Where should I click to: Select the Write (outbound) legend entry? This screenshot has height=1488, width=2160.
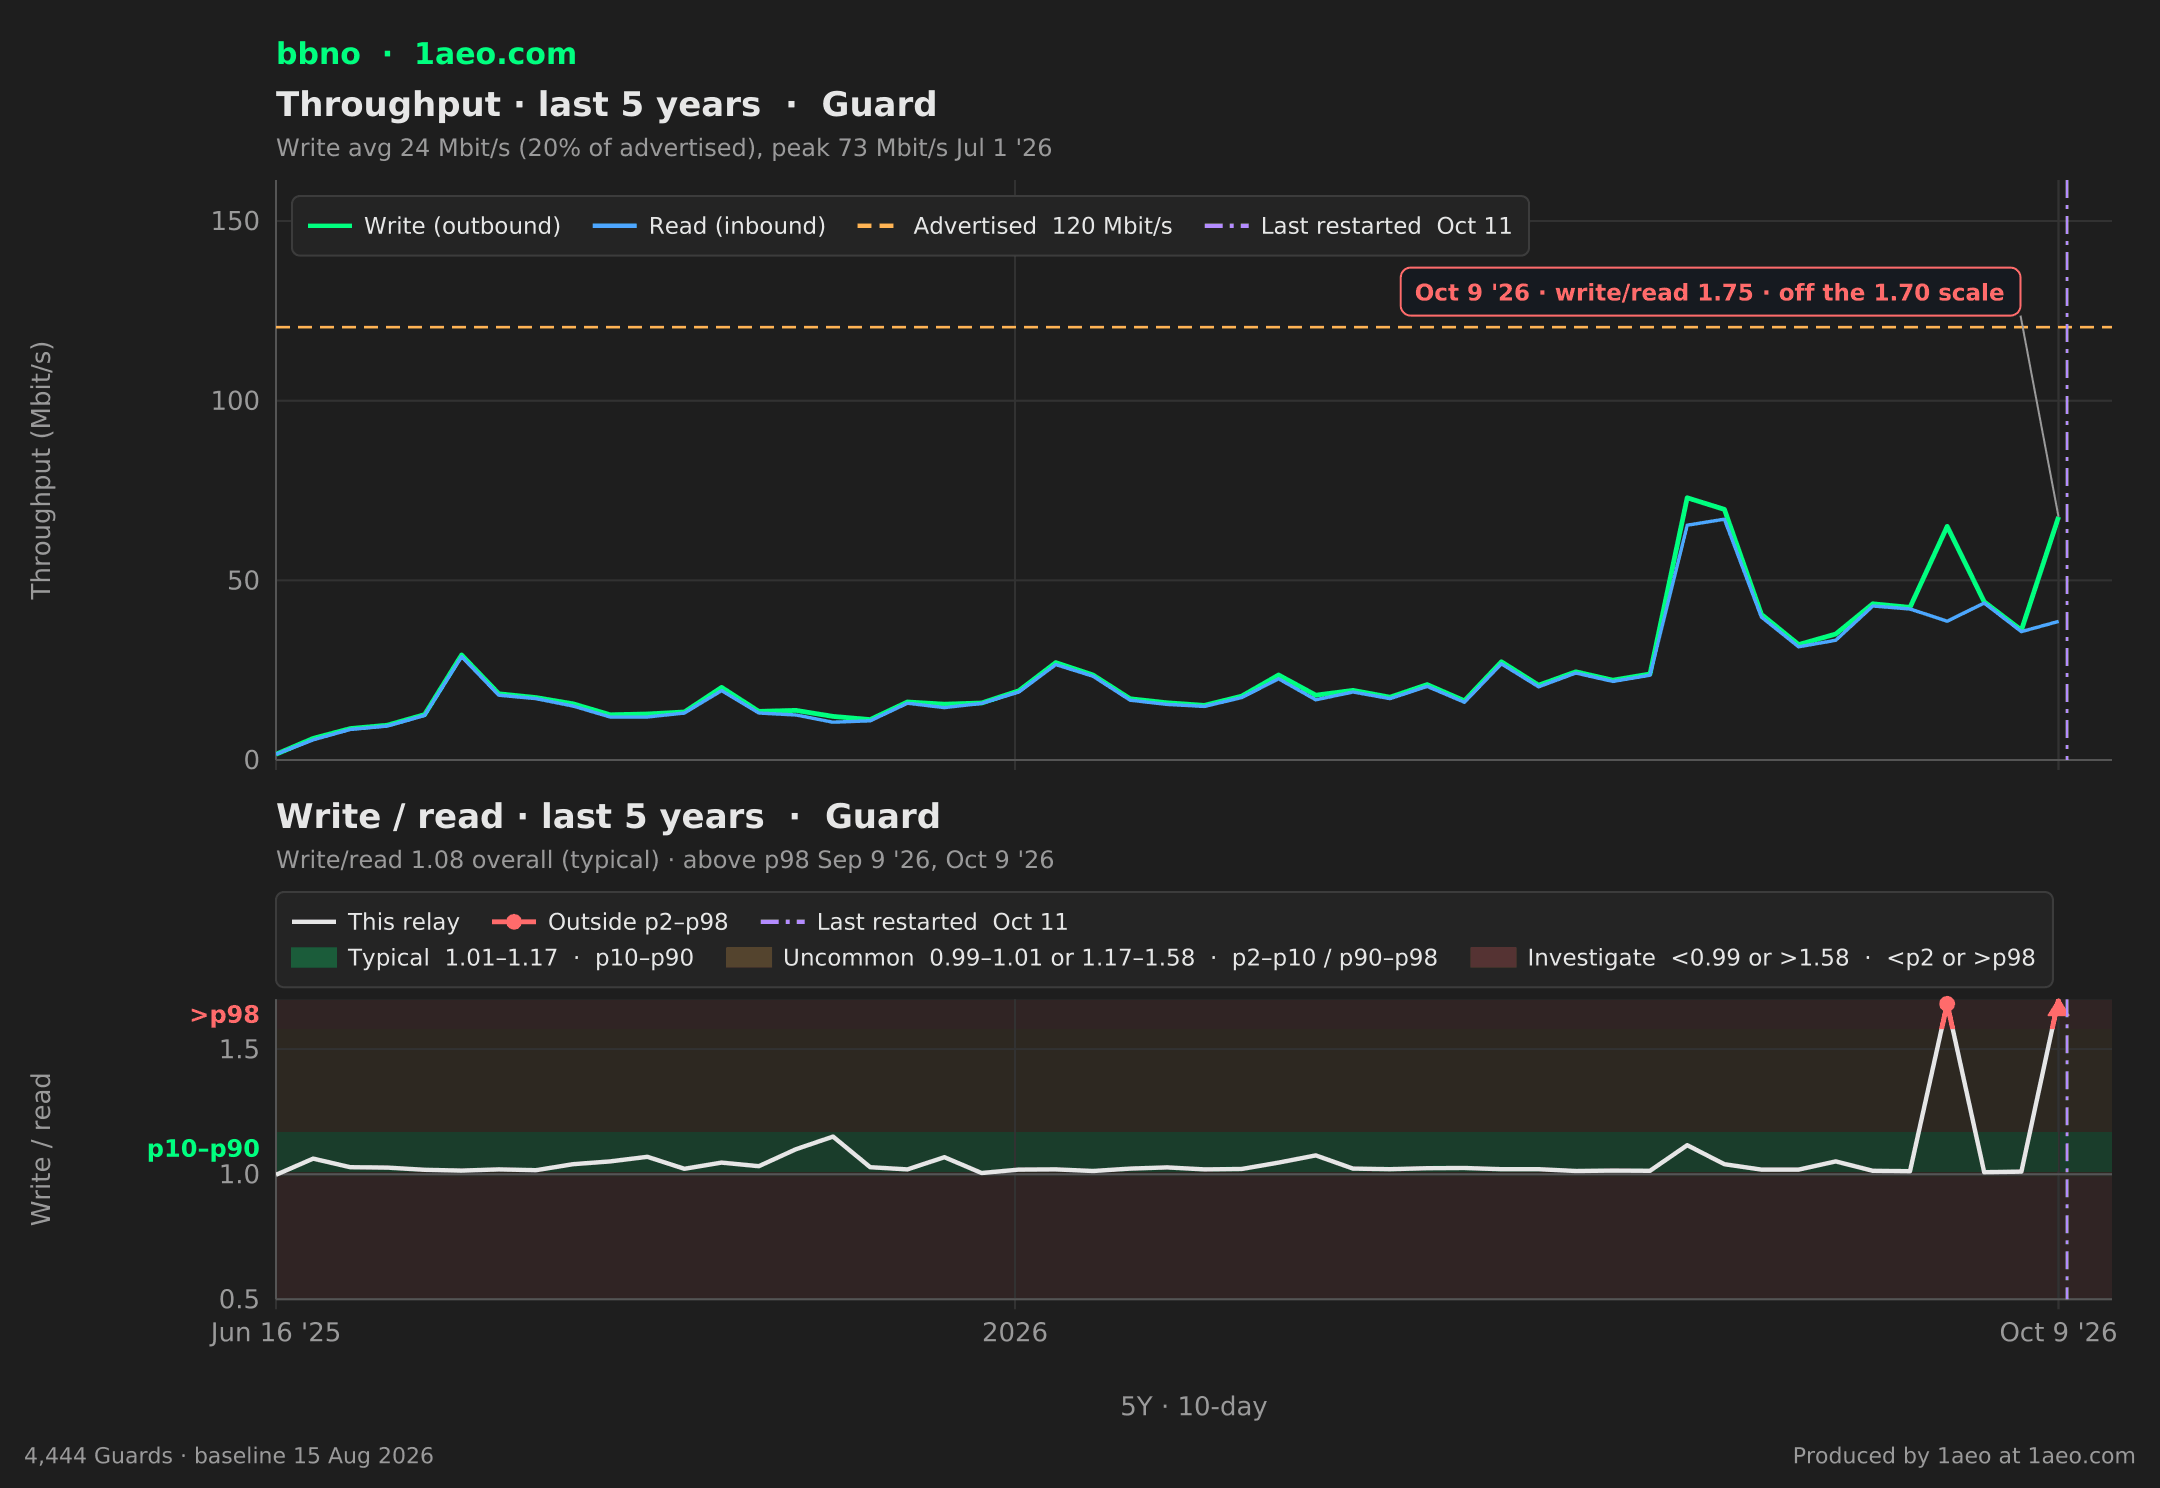(435, 226)
